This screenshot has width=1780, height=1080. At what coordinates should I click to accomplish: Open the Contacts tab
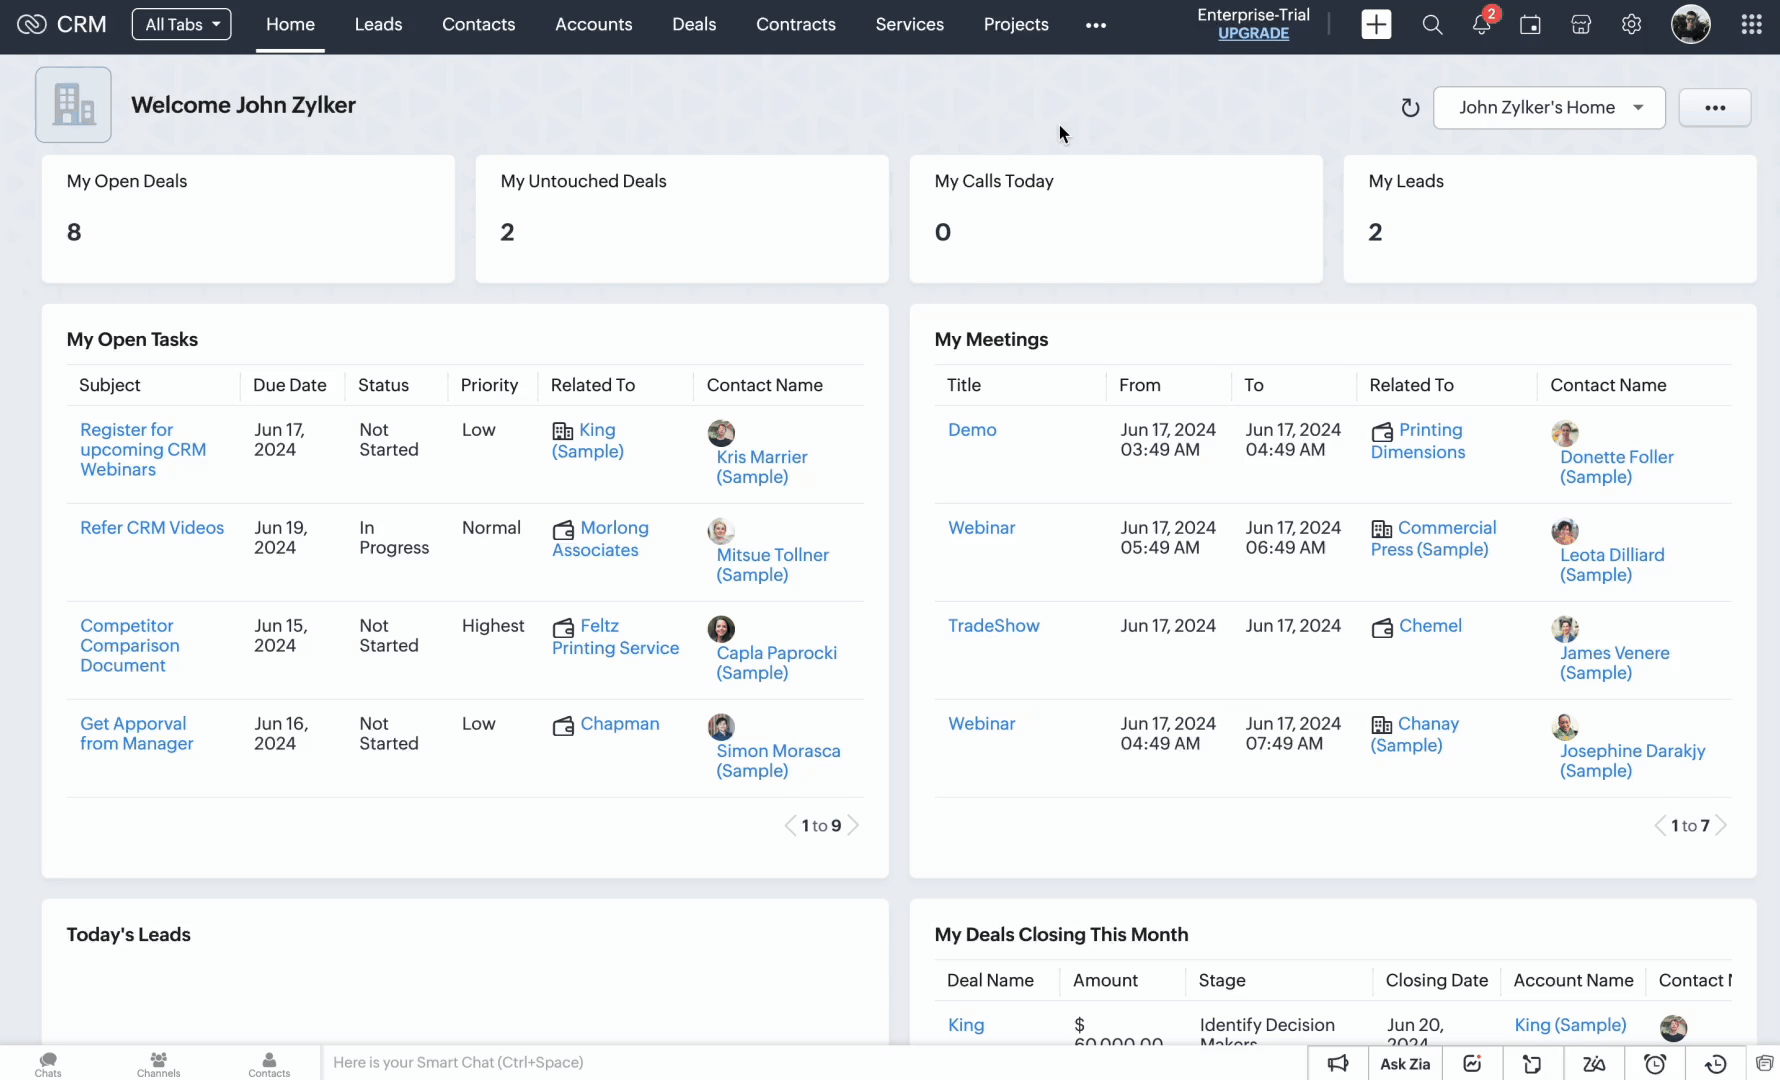coord(478,25)
